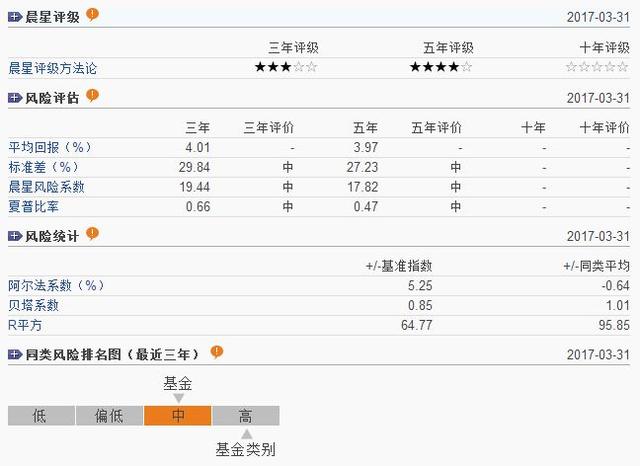Click the plus icon beside 风险统计
This screenshot has width=640, height=466.
[15, 236]
